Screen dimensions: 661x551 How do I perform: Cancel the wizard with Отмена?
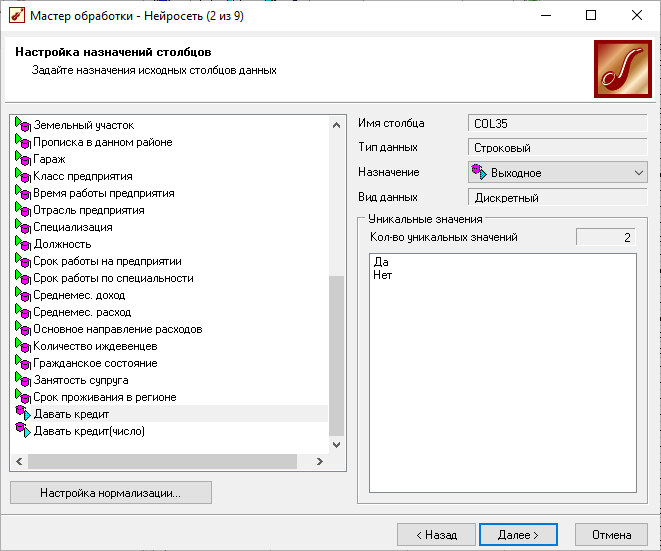[611, 535]
